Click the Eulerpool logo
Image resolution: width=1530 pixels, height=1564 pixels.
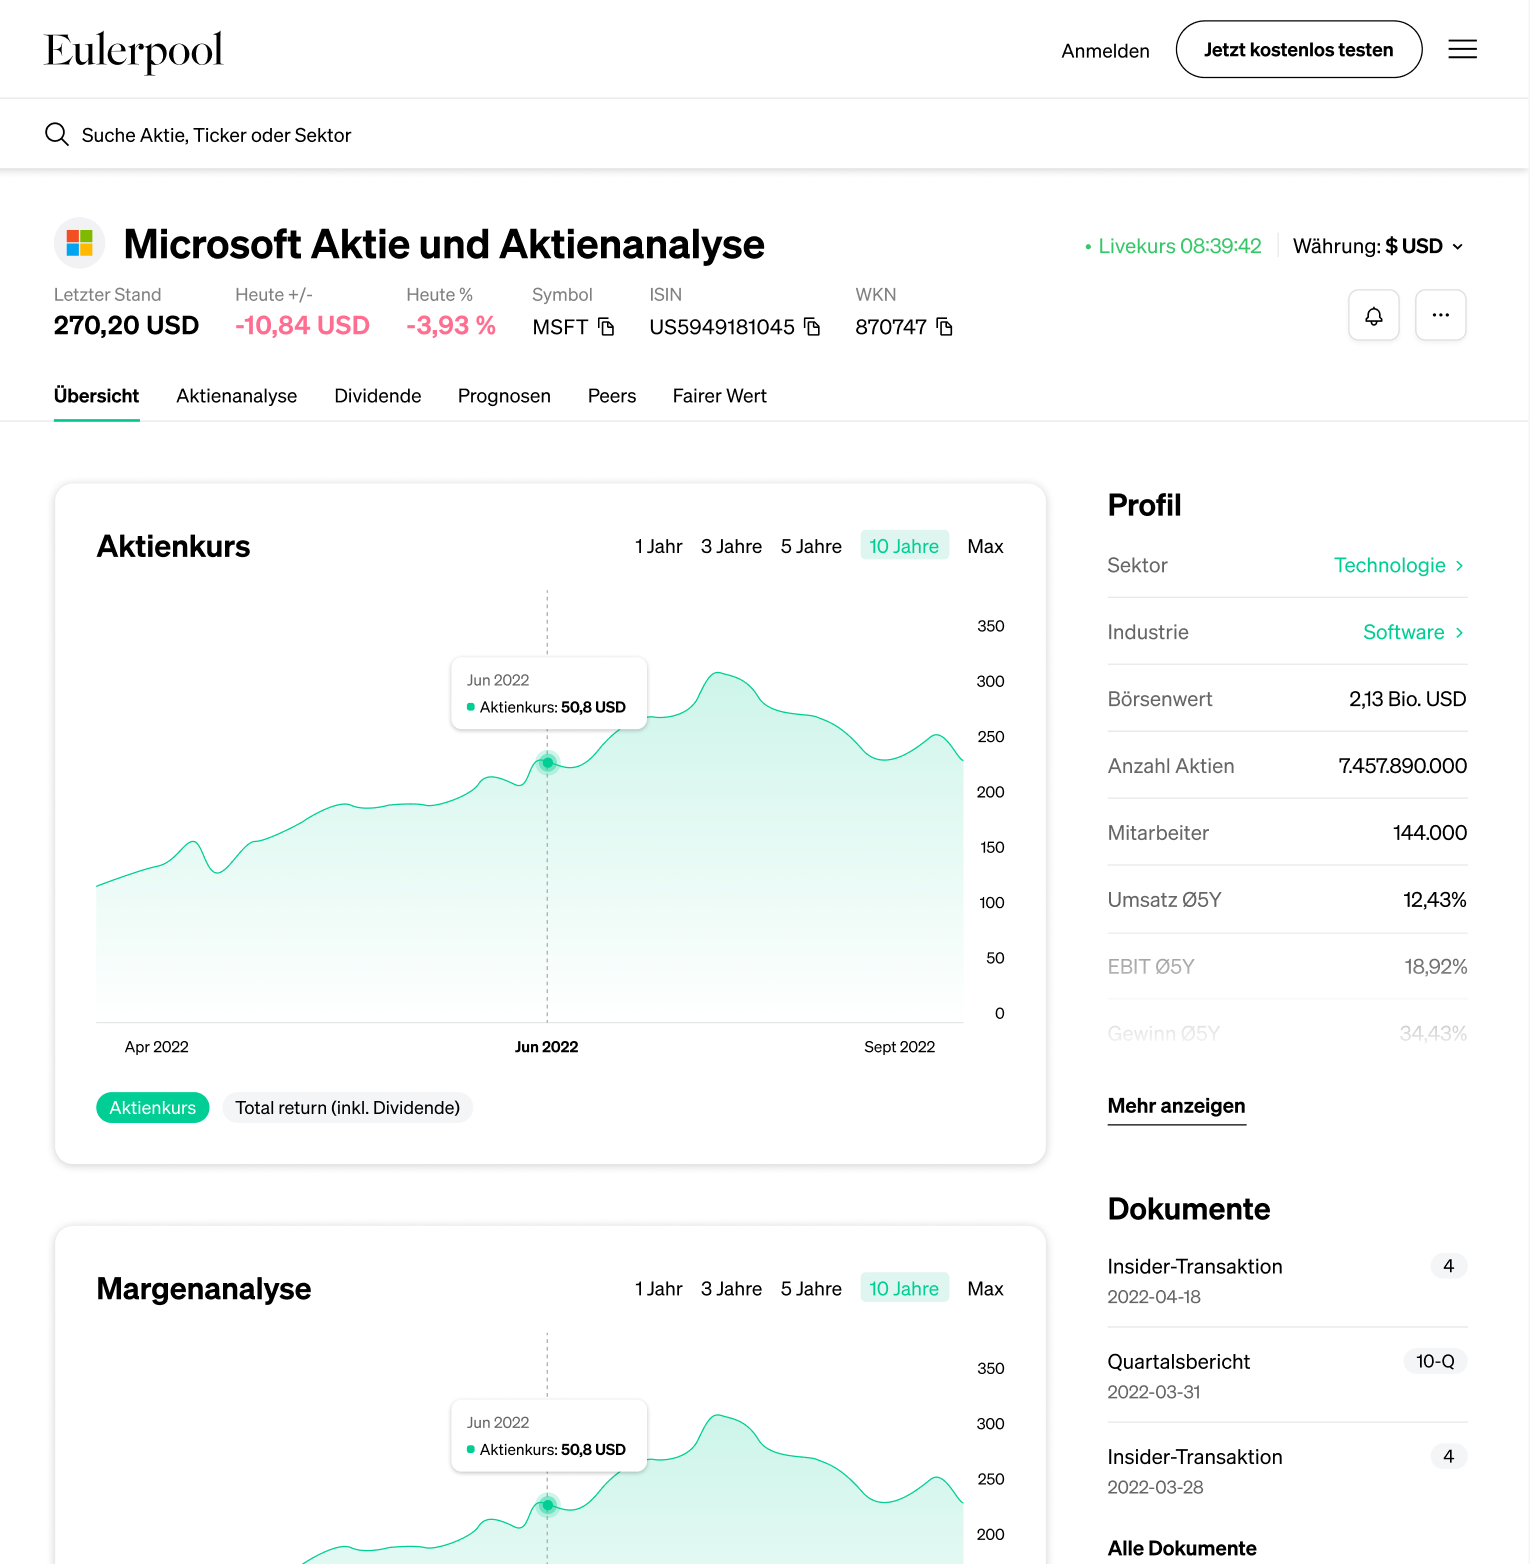pyautogui.click(x=134, y=51)
